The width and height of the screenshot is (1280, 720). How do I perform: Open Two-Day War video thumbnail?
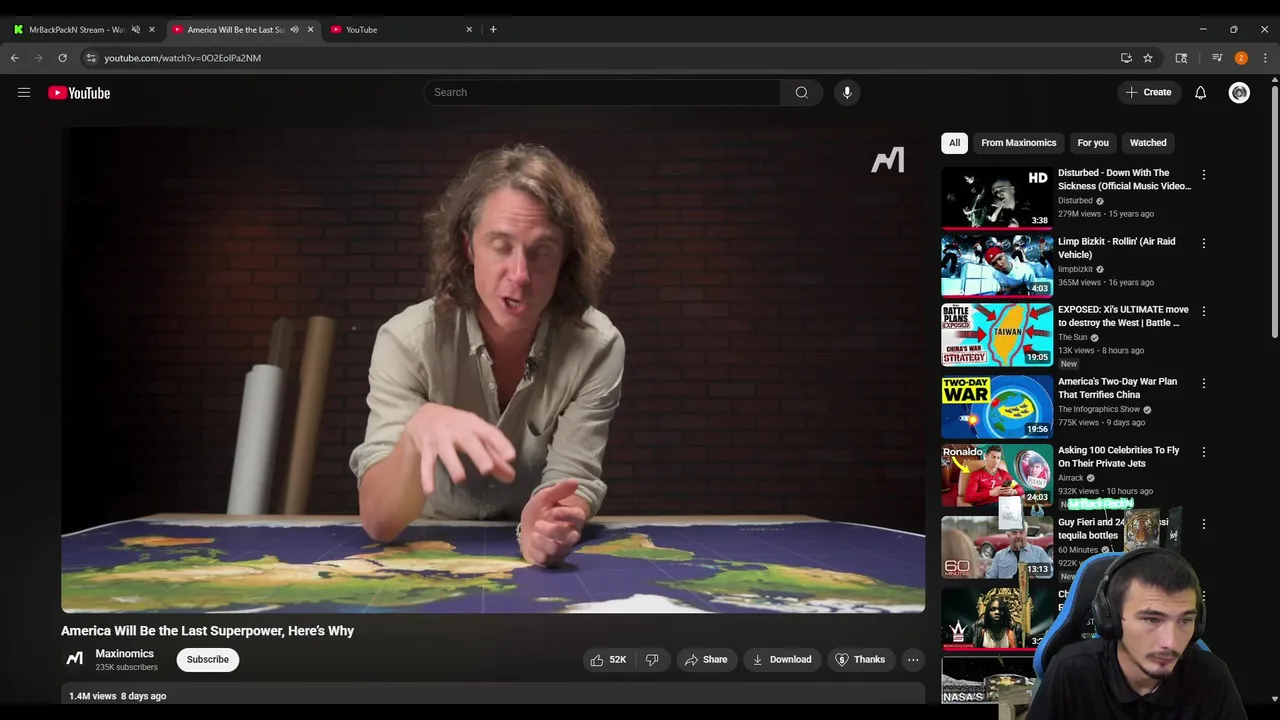(997, 406)
